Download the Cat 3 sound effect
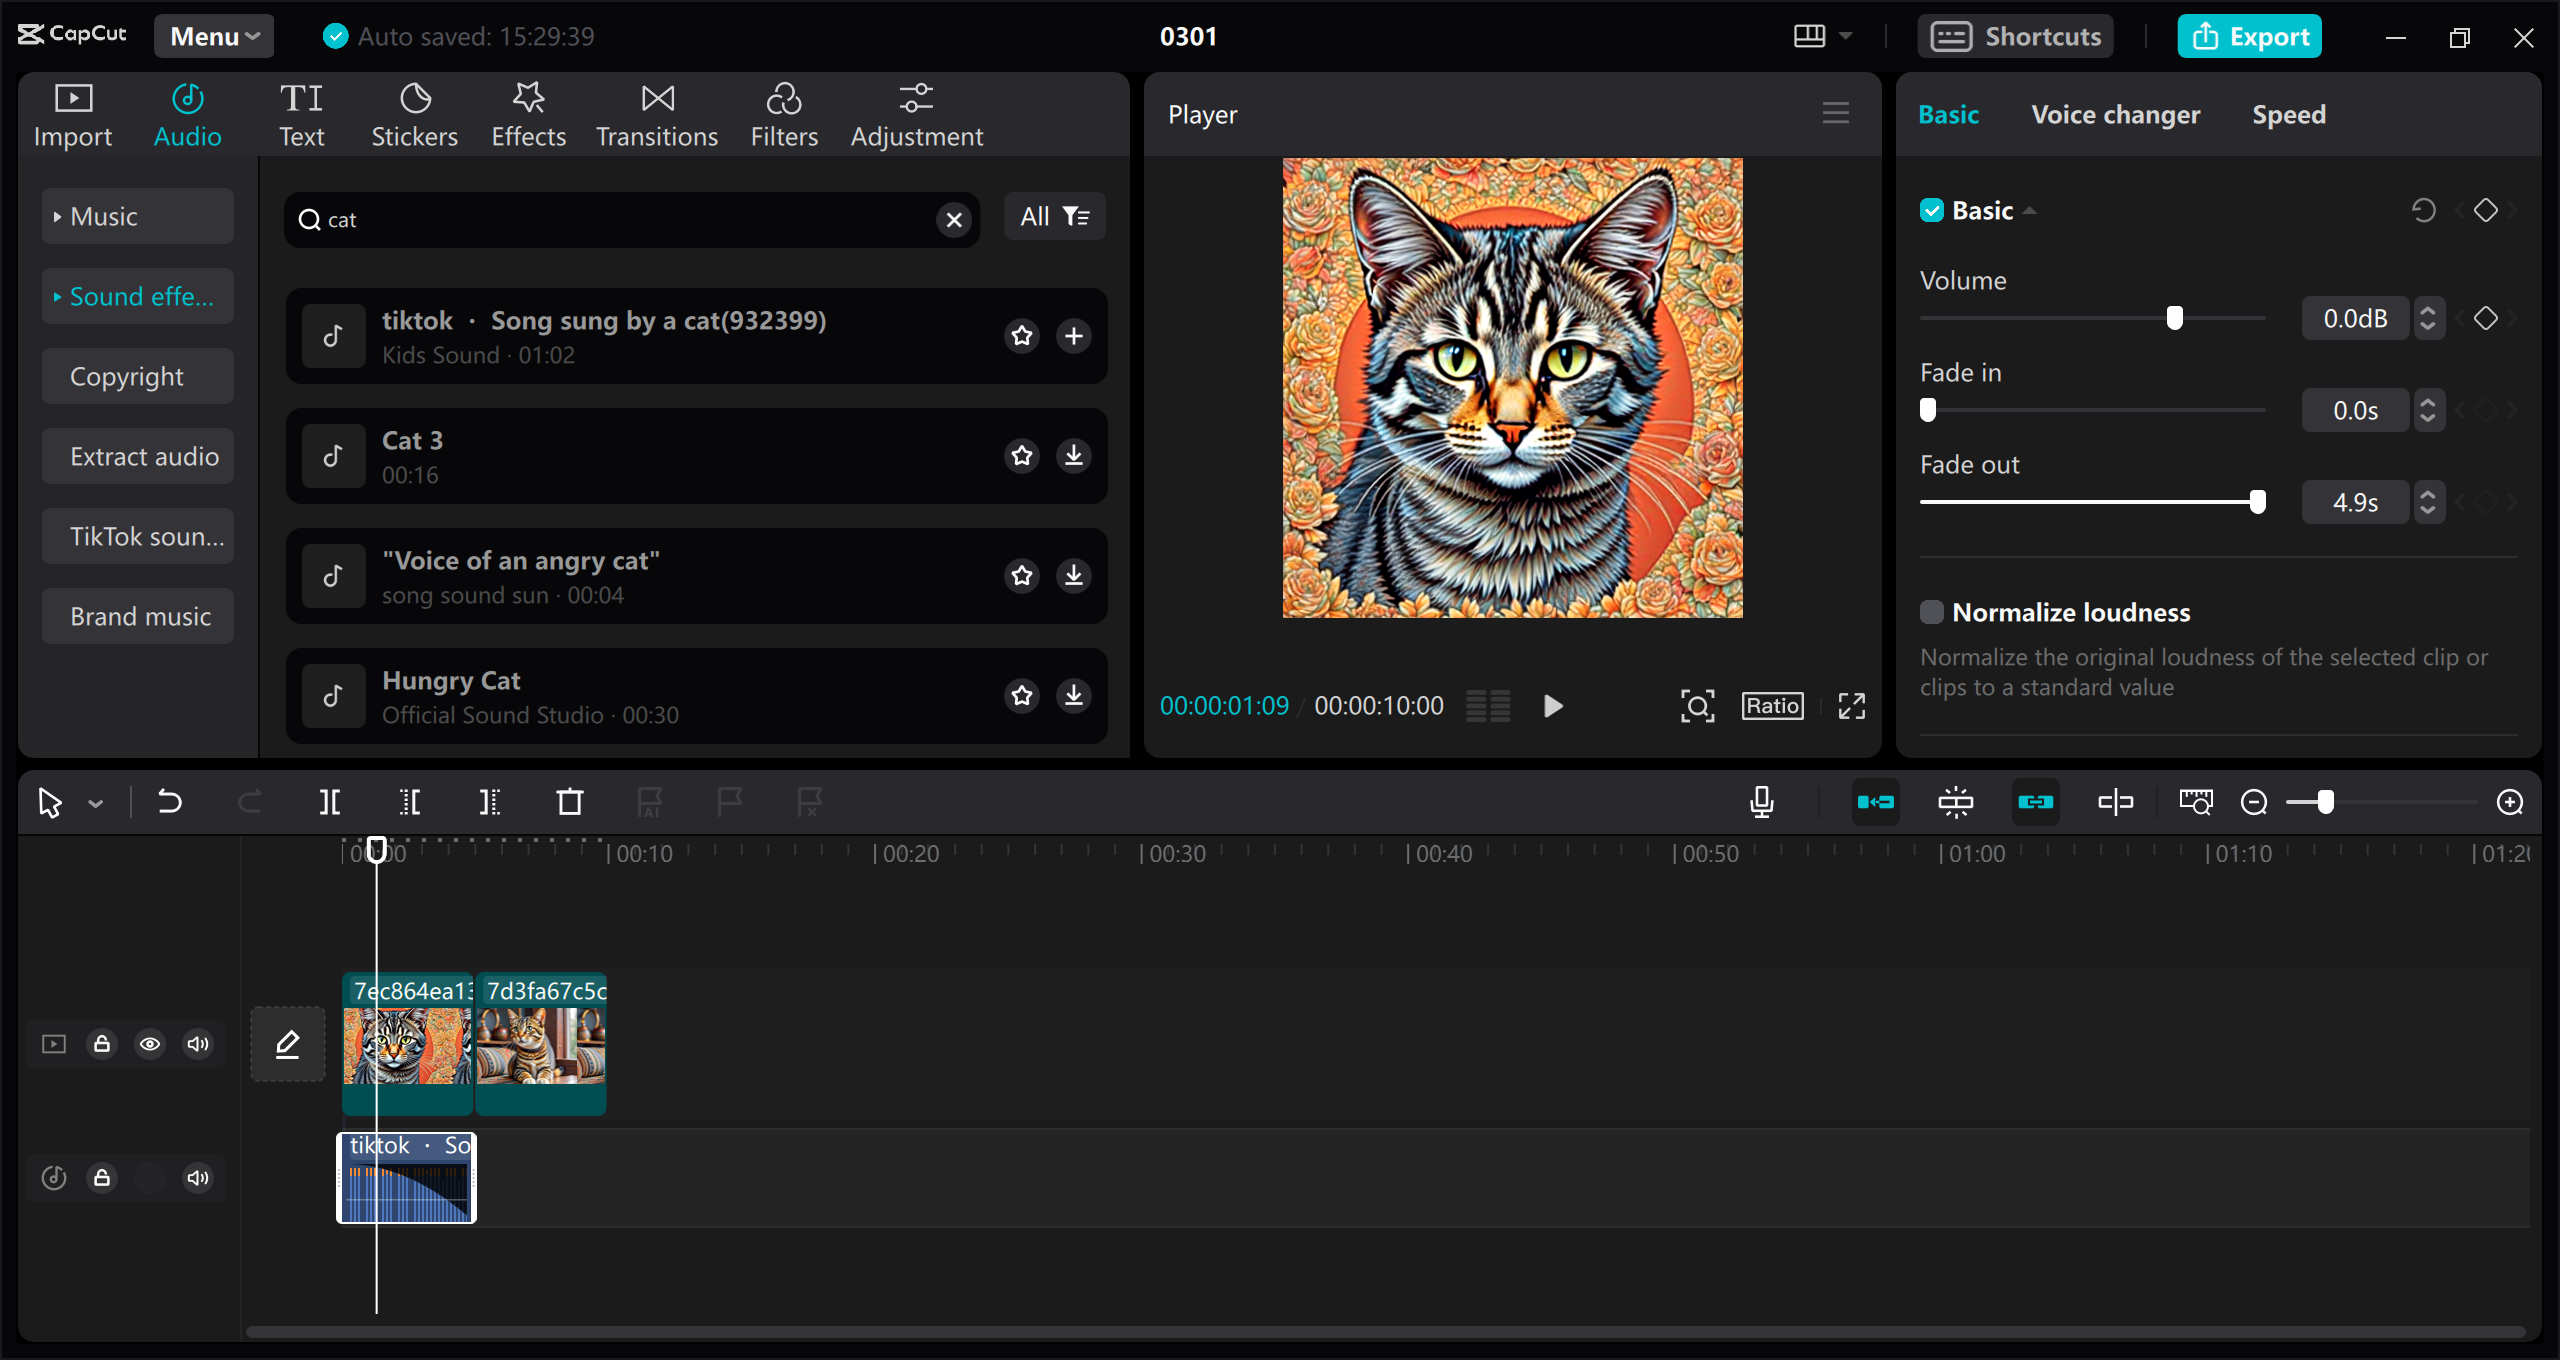The height and width of the screenshot is (1360, 2560). [1074, 456]
